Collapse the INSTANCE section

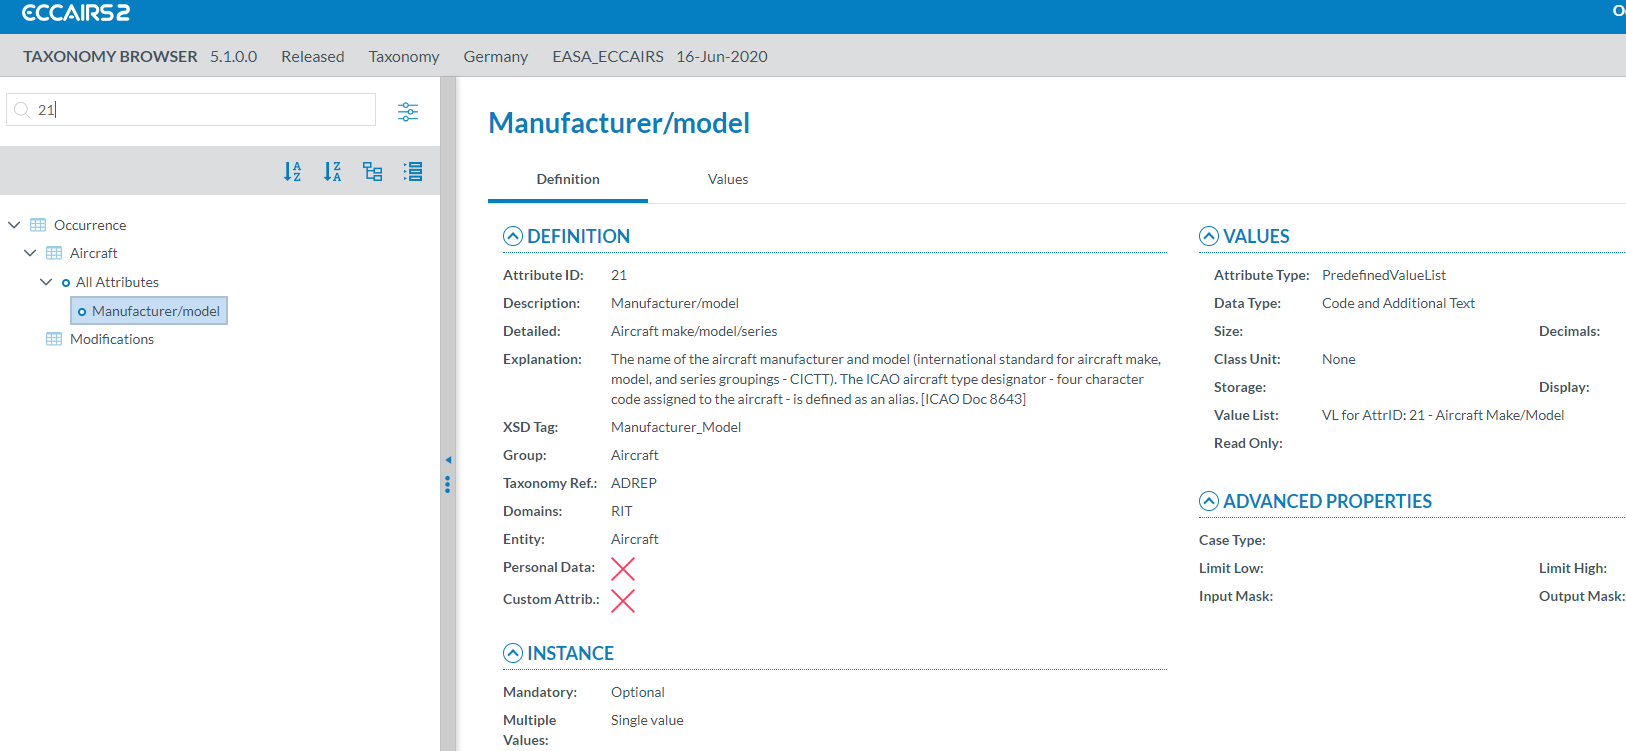(513, 653)
